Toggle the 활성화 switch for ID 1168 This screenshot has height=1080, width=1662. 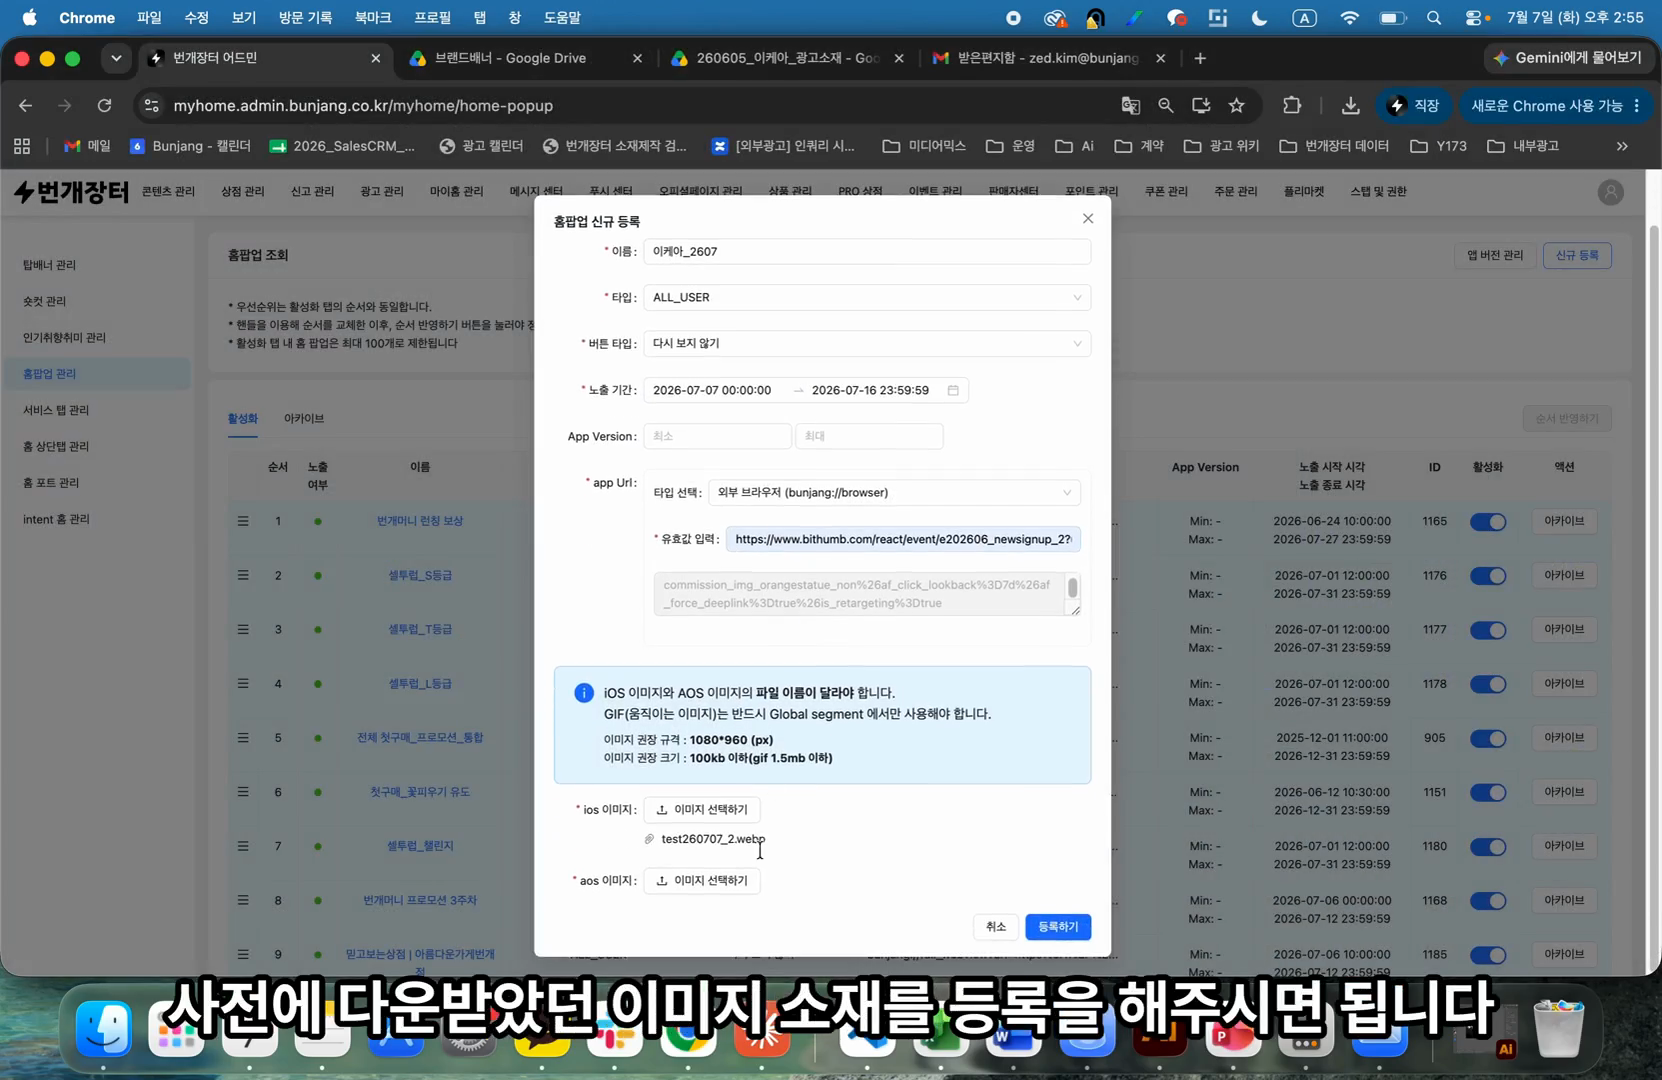coord(1487,901)
